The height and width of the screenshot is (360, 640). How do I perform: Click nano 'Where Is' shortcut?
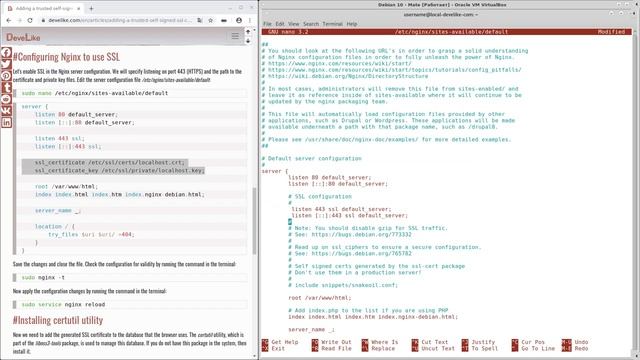tap(380, 342)
